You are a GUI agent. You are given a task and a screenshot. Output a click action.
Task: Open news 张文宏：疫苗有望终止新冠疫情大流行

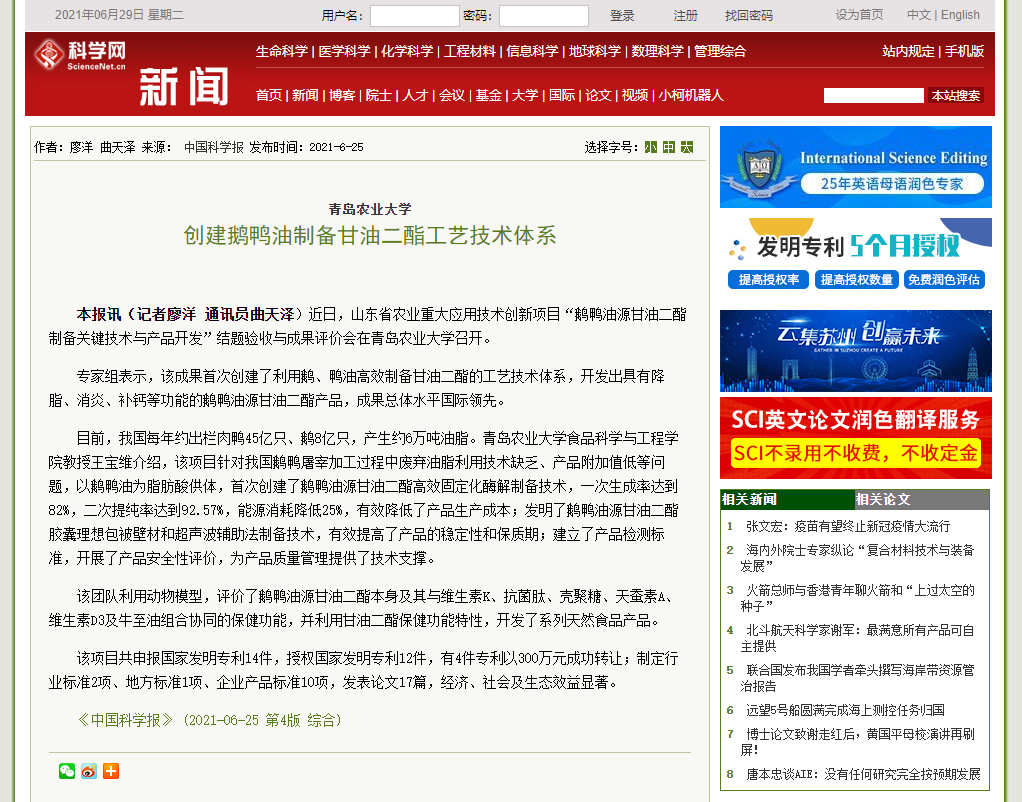point(848,526)
